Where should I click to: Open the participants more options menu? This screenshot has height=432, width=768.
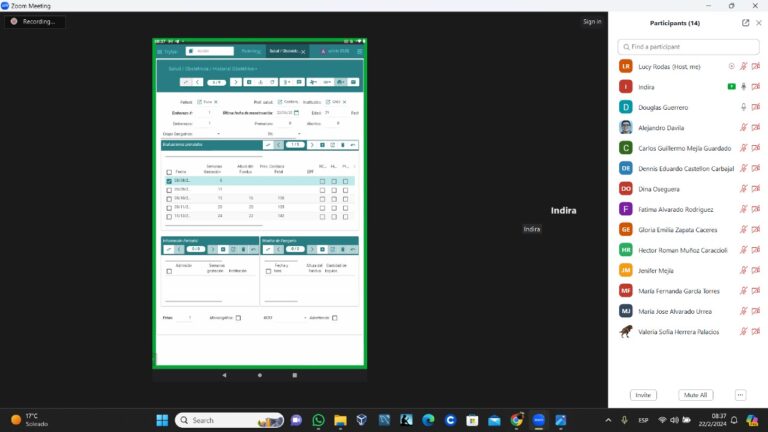(740, 395)
